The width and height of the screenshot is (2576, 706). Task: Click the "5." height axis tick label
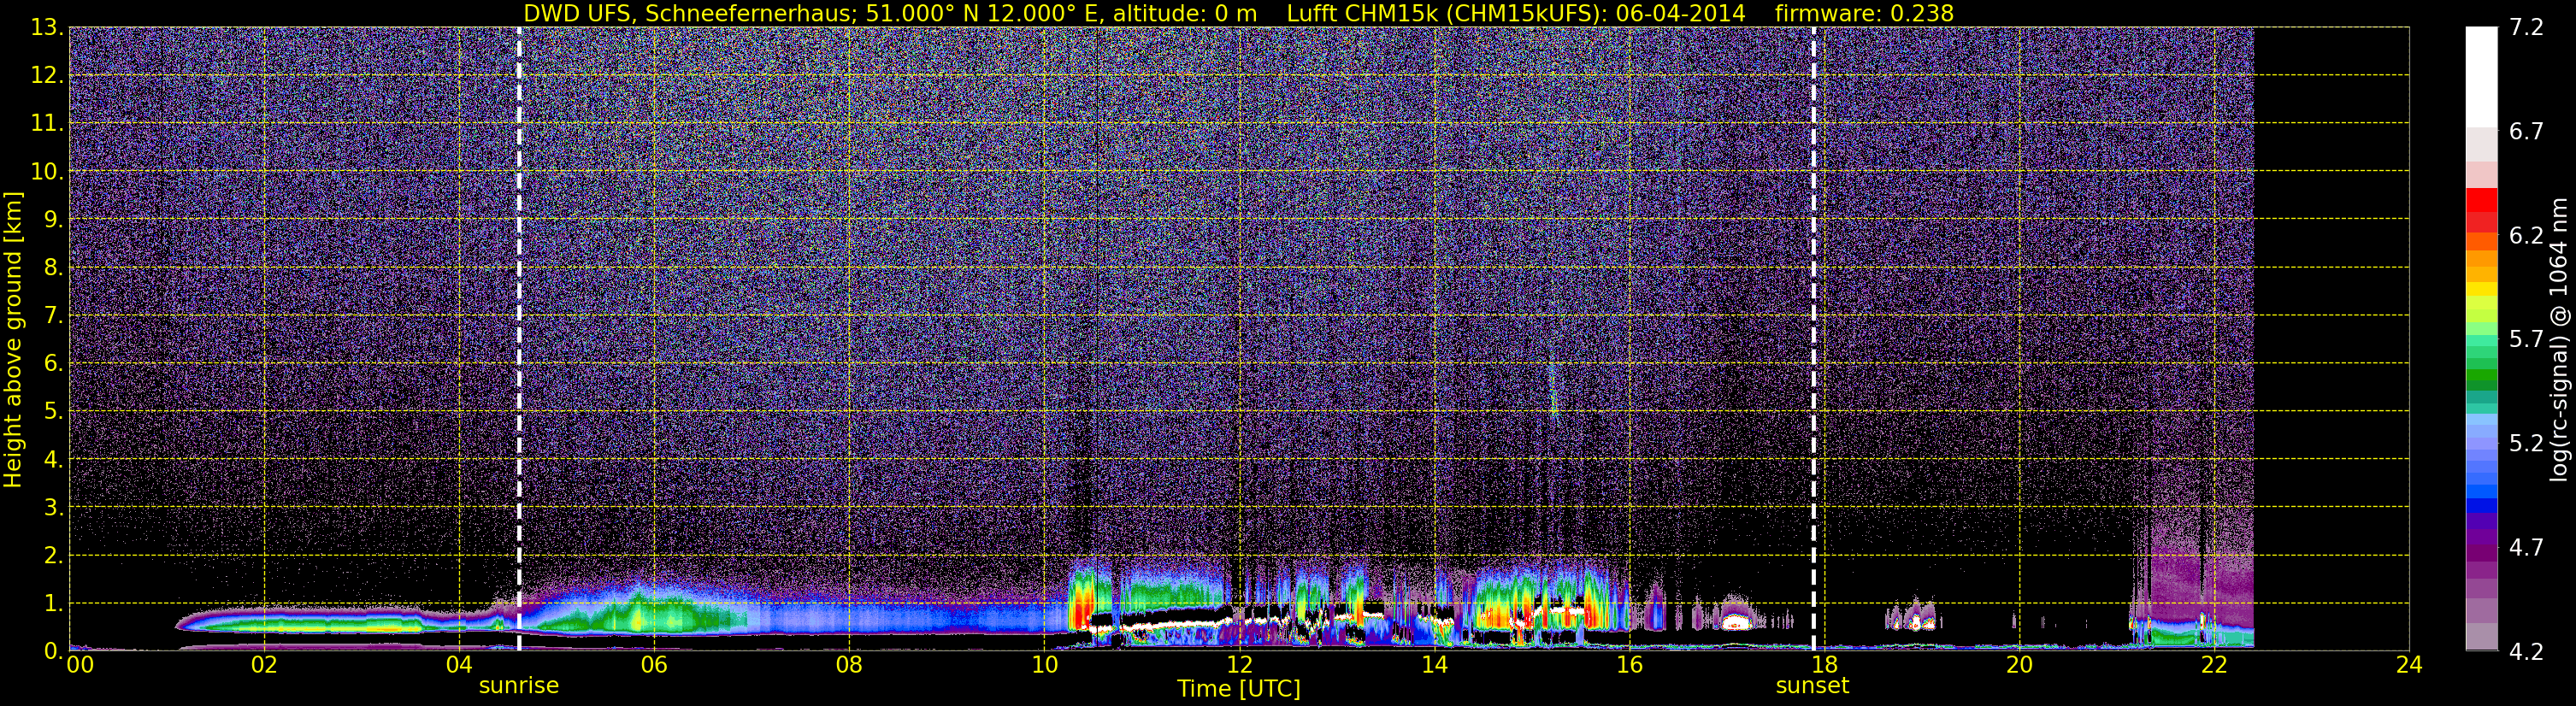pos(54,412)
